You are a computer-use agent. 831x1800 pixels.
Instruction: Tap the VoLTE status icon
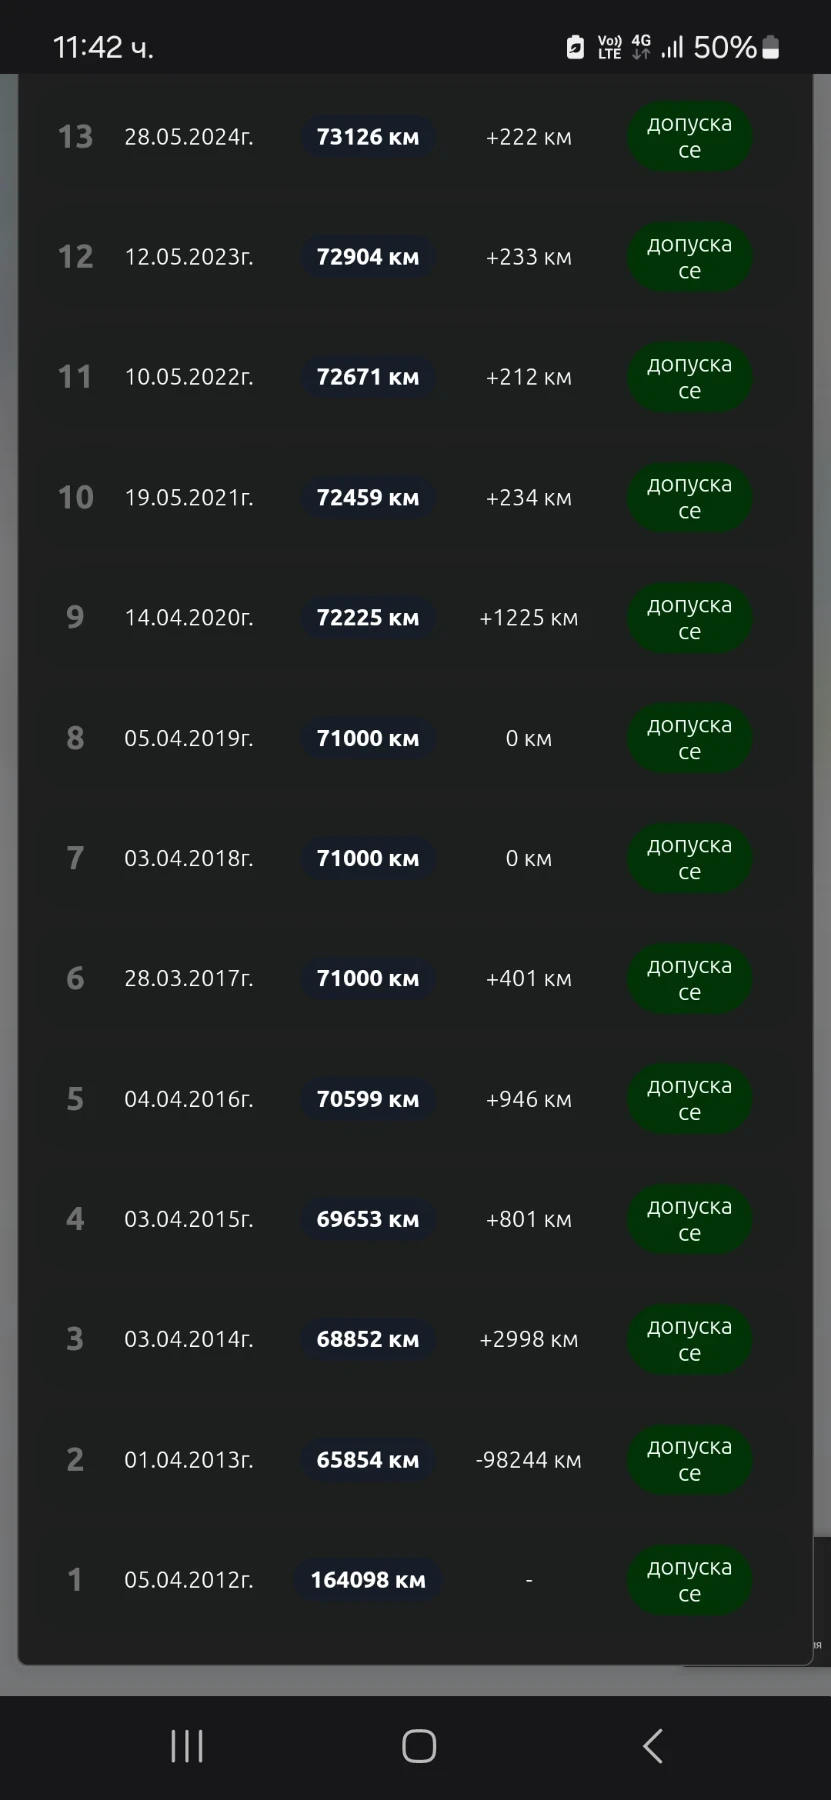pos(609,47)
